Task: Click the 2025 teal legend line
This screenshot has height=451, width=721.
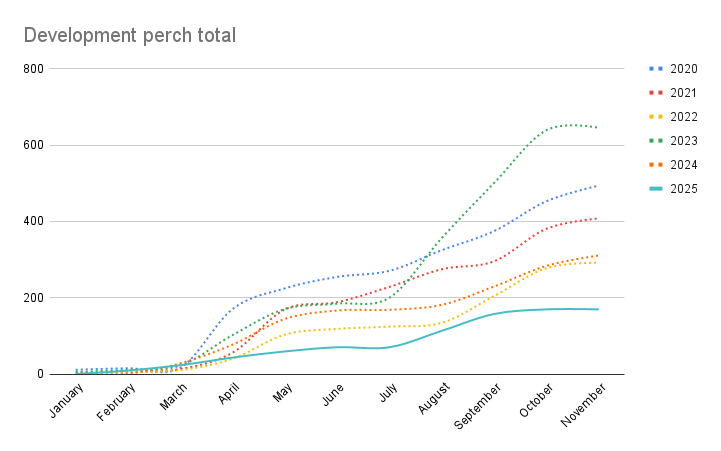Action: [x=656, y=189]
